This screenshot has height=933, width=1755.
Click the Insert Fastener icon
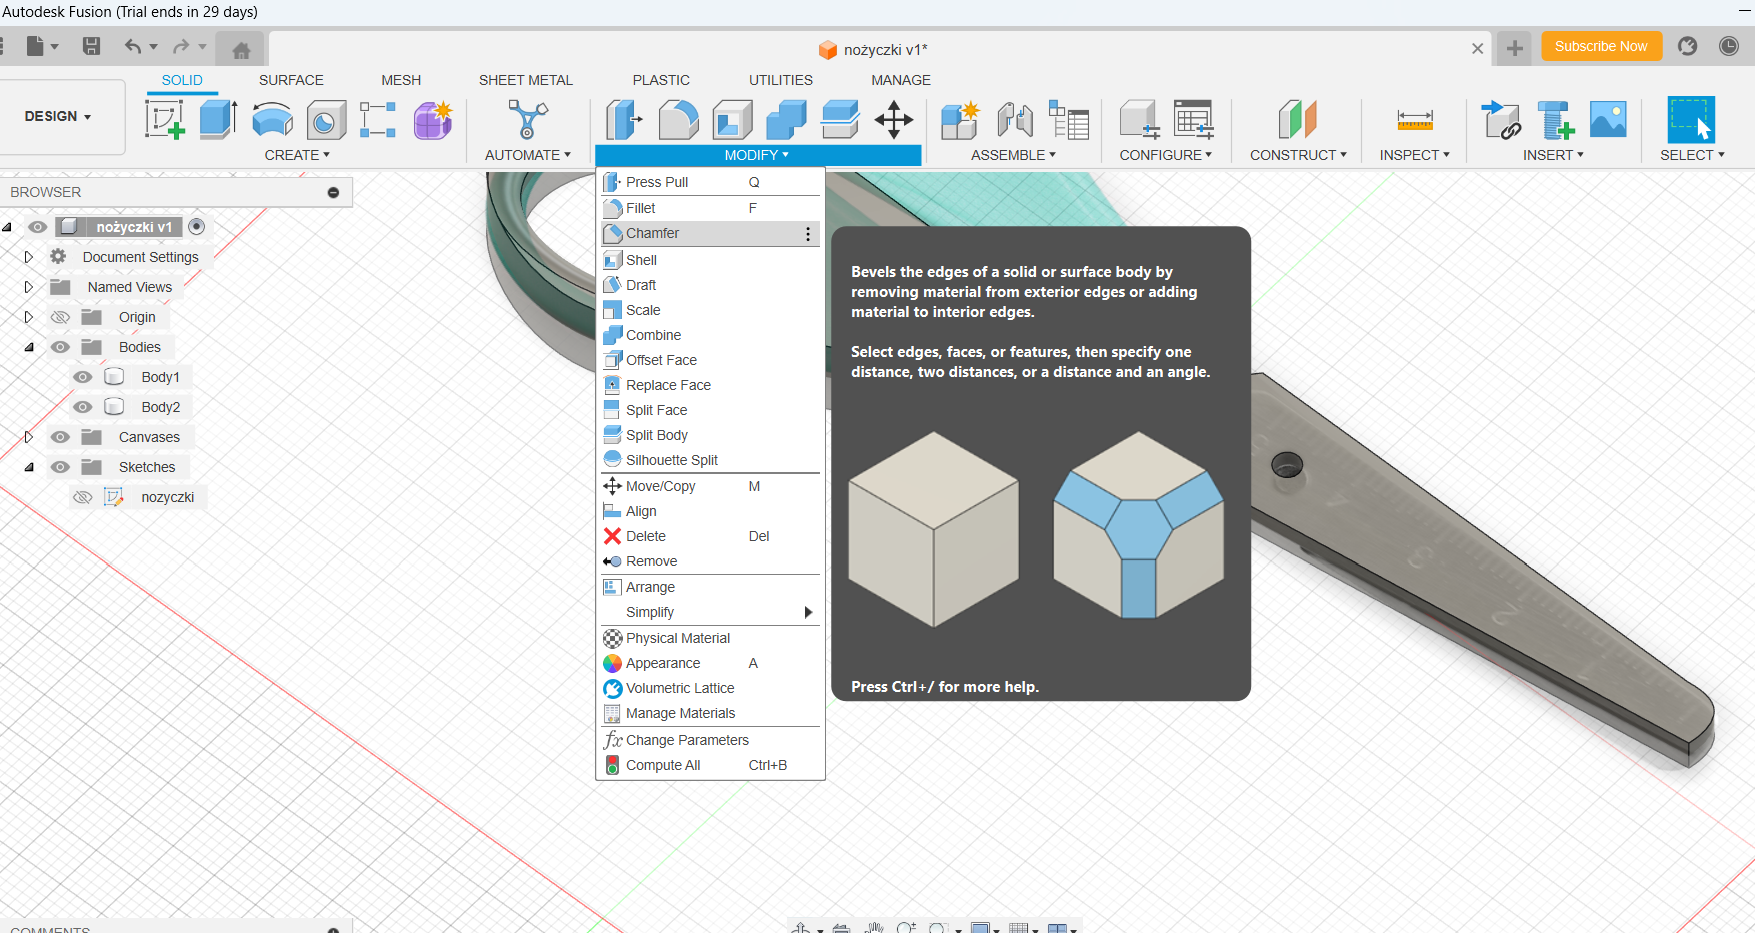1555,120
